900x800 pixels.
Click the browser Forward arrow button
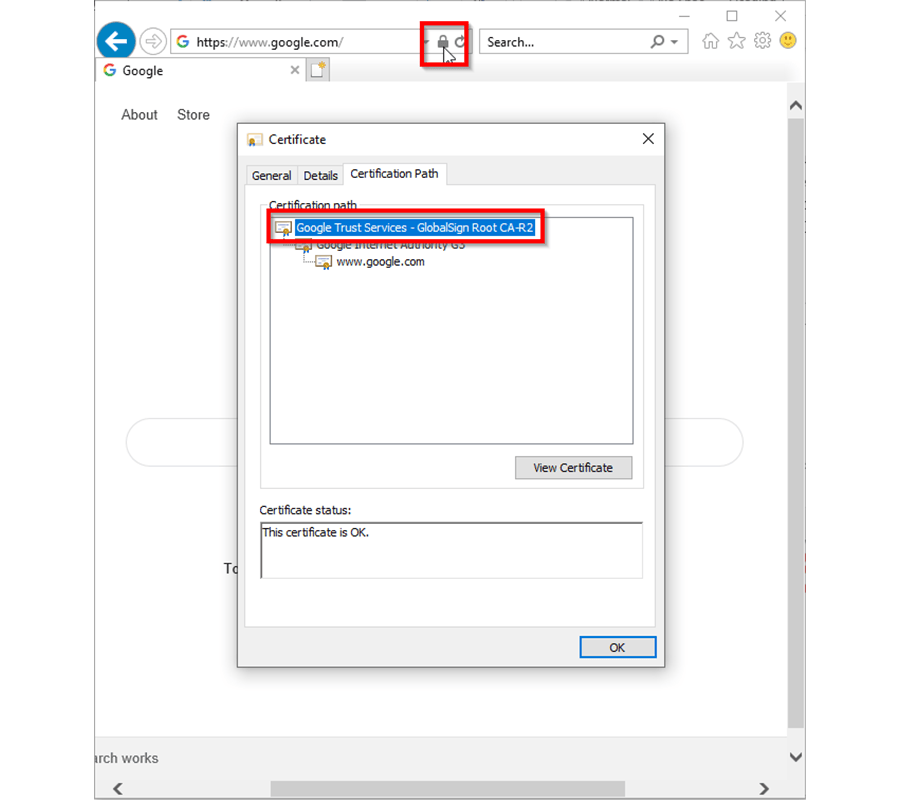[x=153, y=41]
